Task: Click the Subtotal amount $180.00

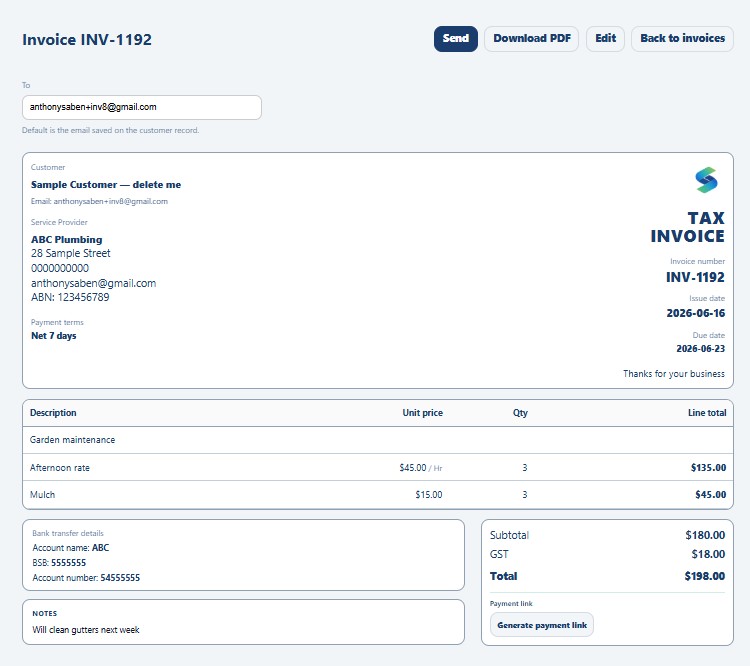Action: click(705, 535)
